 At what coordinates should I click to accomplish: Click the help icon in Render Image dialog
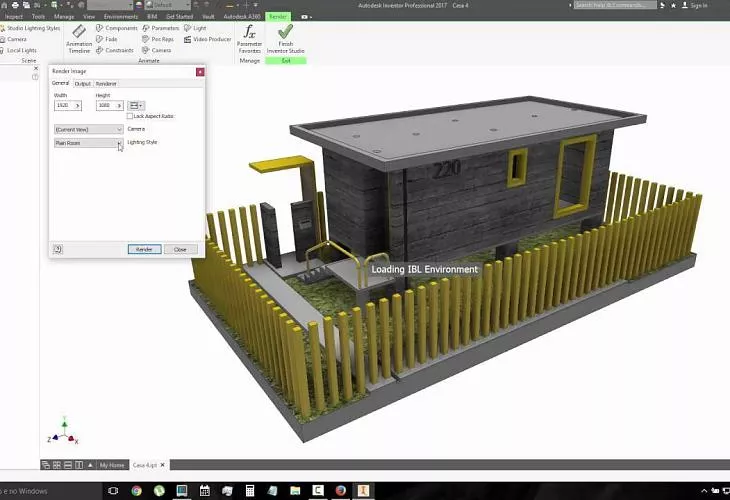point(58,249)
